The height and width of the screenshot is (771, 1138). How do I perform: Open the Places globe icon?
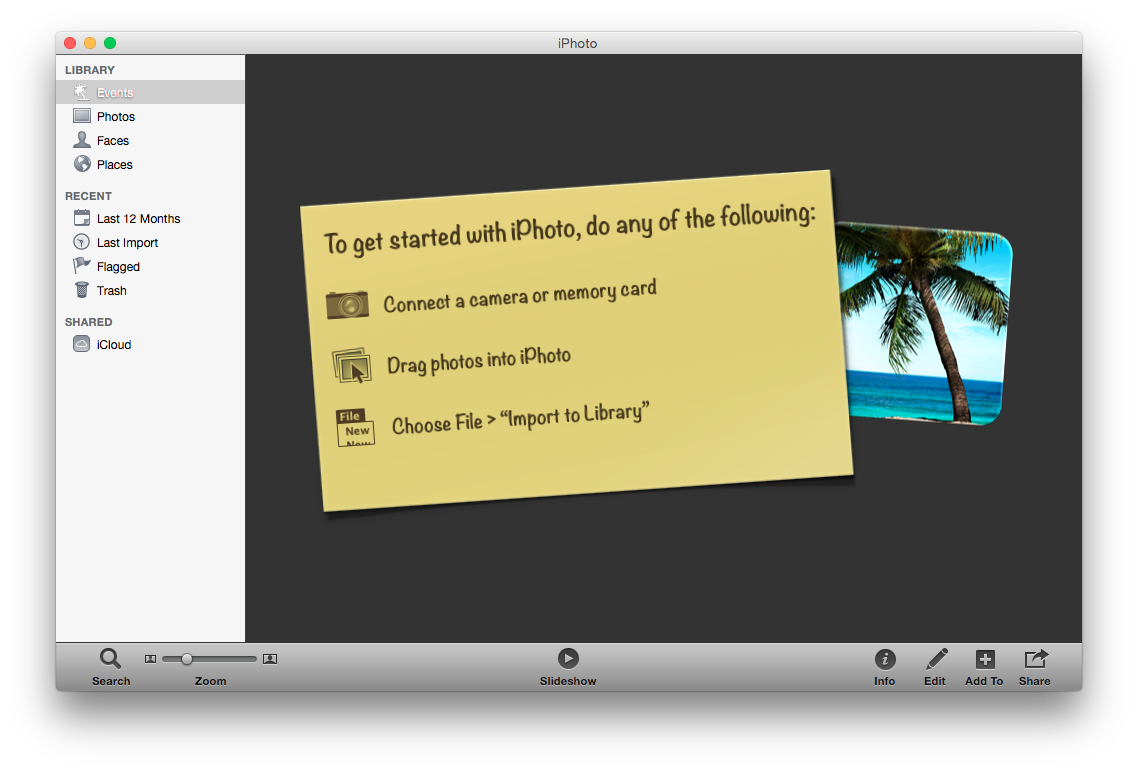(82, 164)
